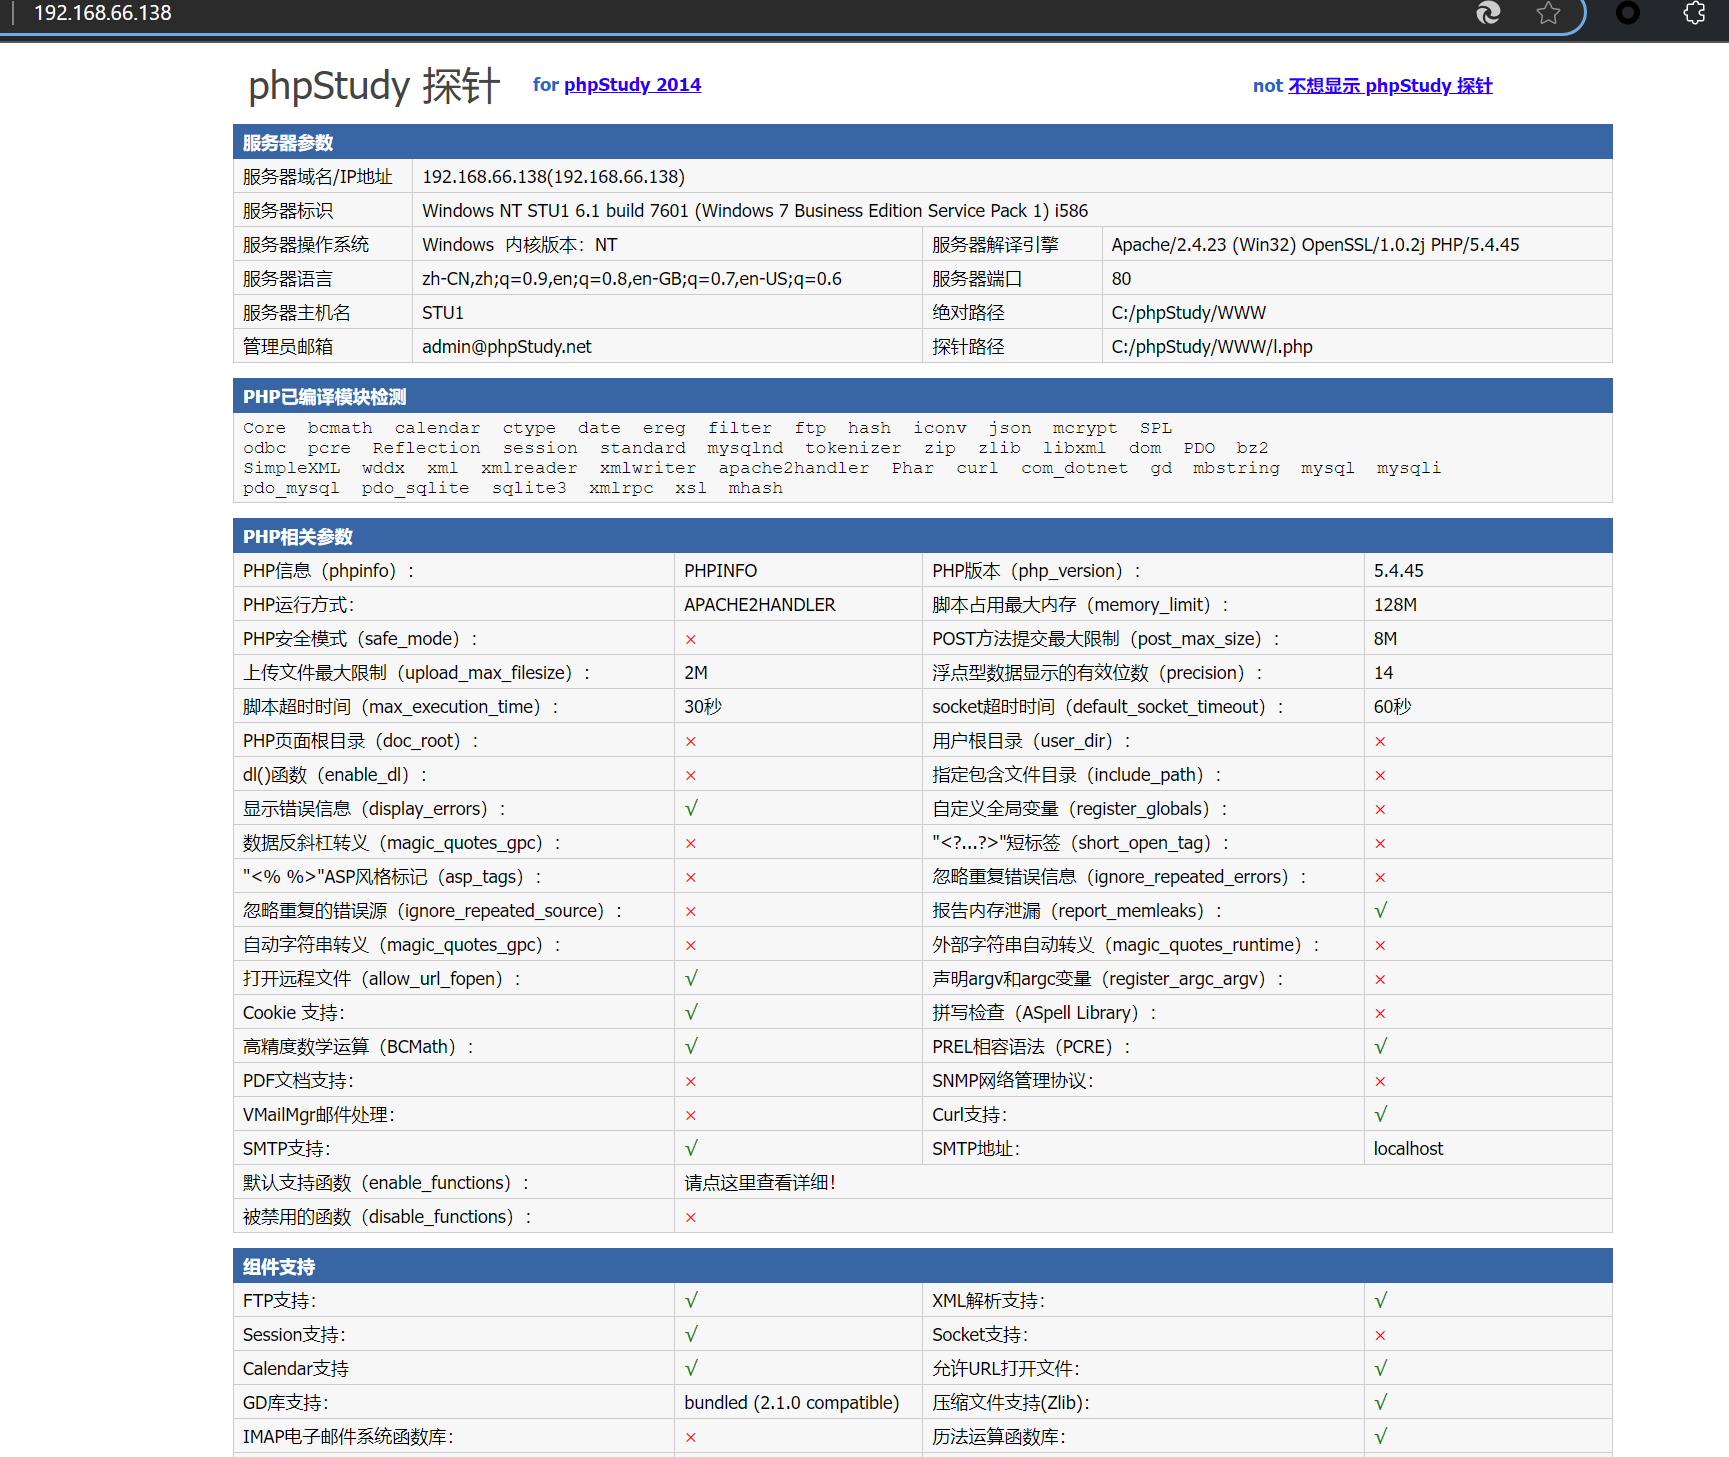Select the server IP value 192.168.66.138(192.168.66.138)
The height and width of the screenshot is (1457, 1729).
[553, 177]
